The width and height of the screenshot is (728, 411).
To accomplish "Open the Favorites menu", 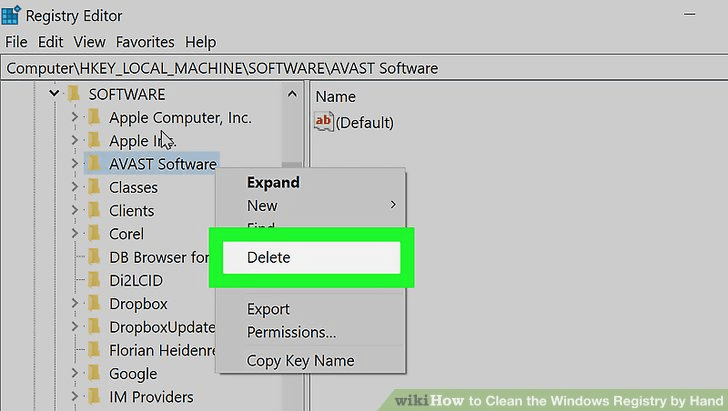I will pos(145,42).
